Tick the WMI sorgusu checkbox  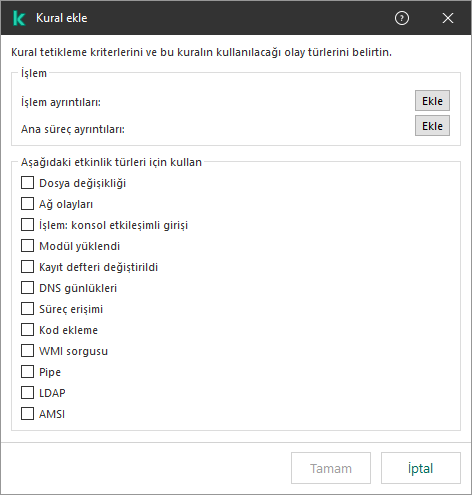pyautogui.click(x=27, y=351)
